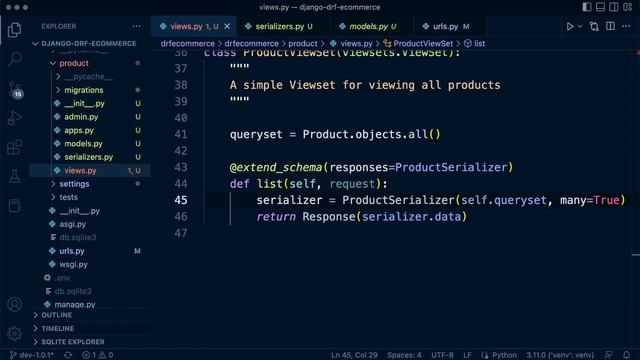Open the Accounts menu icon

tap(15, 304)
